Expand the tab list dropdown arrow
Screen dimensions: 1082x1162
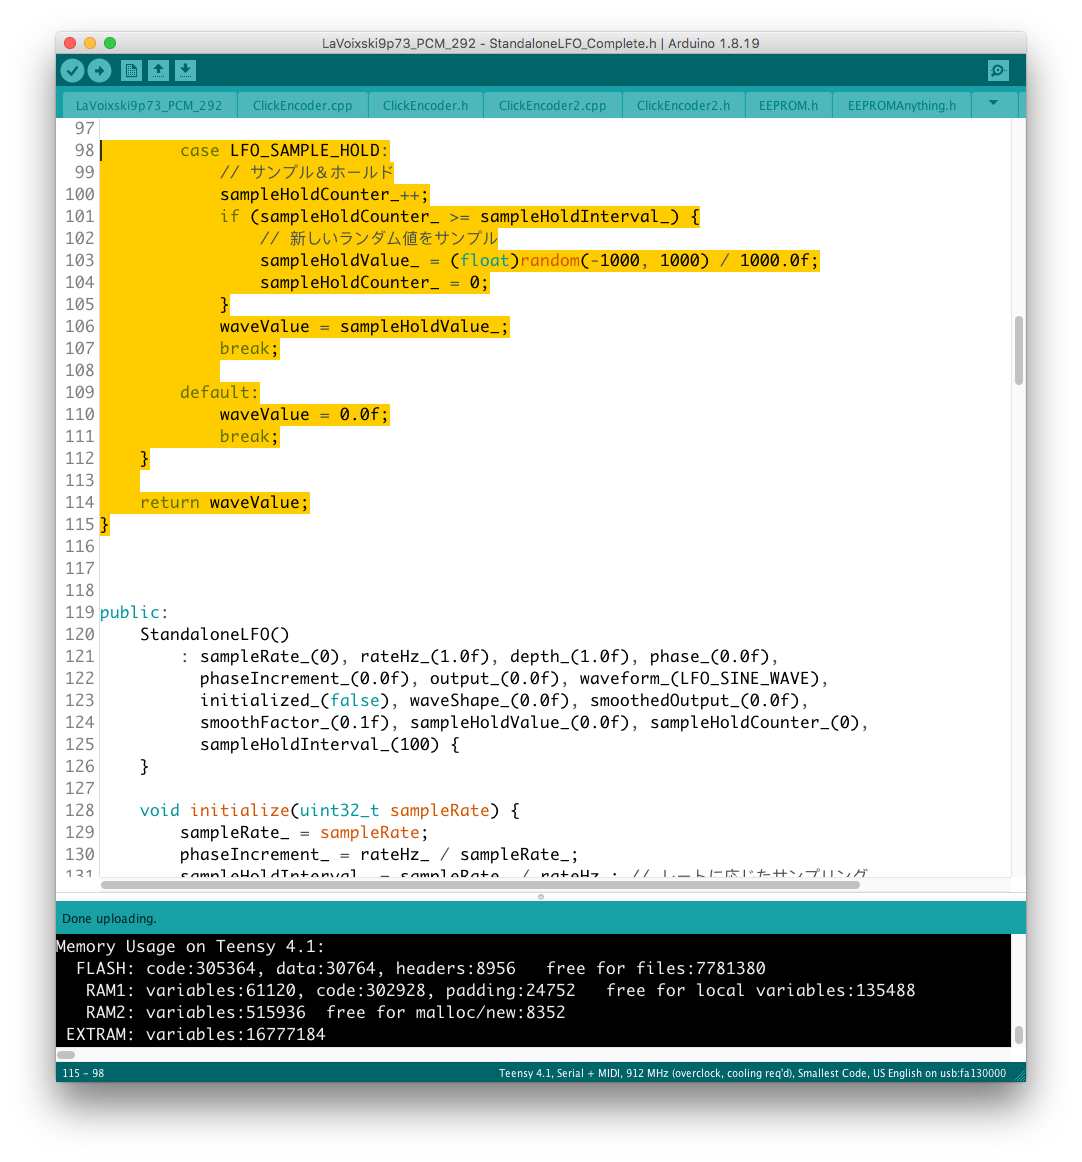(993, 103)
